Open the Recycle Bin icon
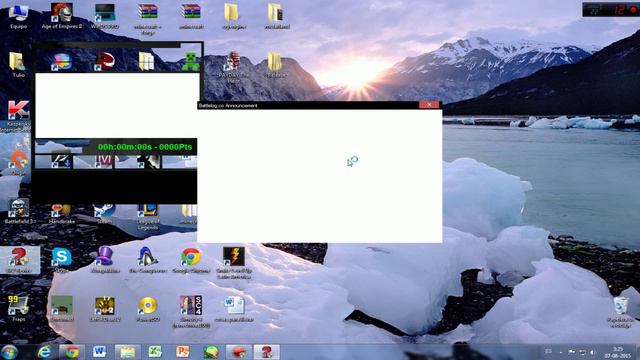 pyautogui.click(x=620, y=312)
